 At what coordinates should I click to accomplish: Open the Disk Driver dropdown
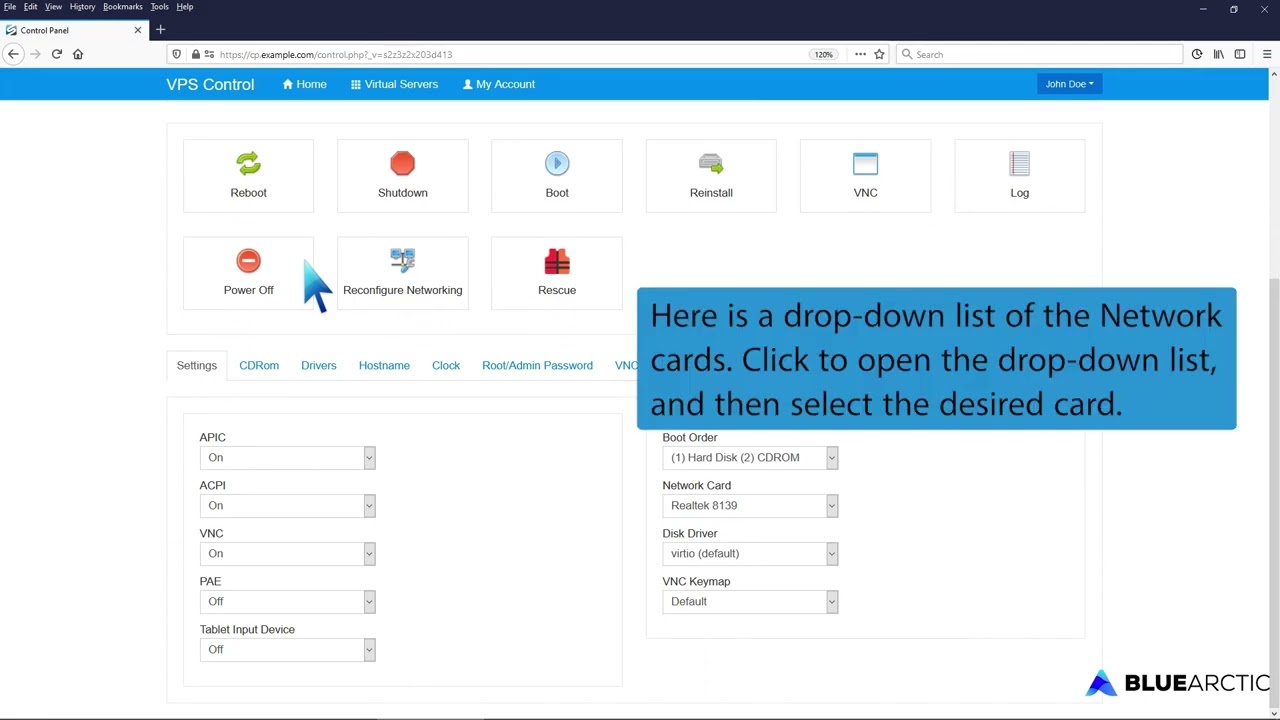750,553
